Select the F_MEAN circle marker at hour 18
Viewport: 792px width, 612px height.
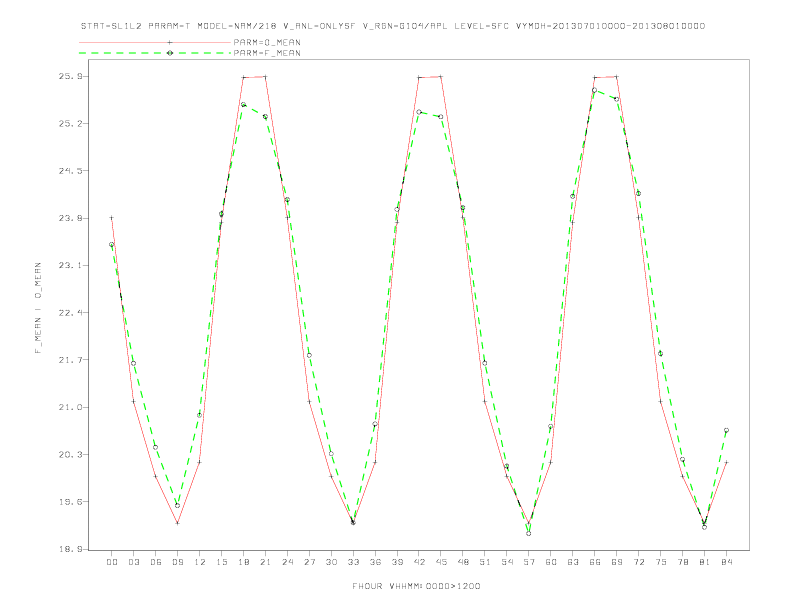[x=243, y=105]
